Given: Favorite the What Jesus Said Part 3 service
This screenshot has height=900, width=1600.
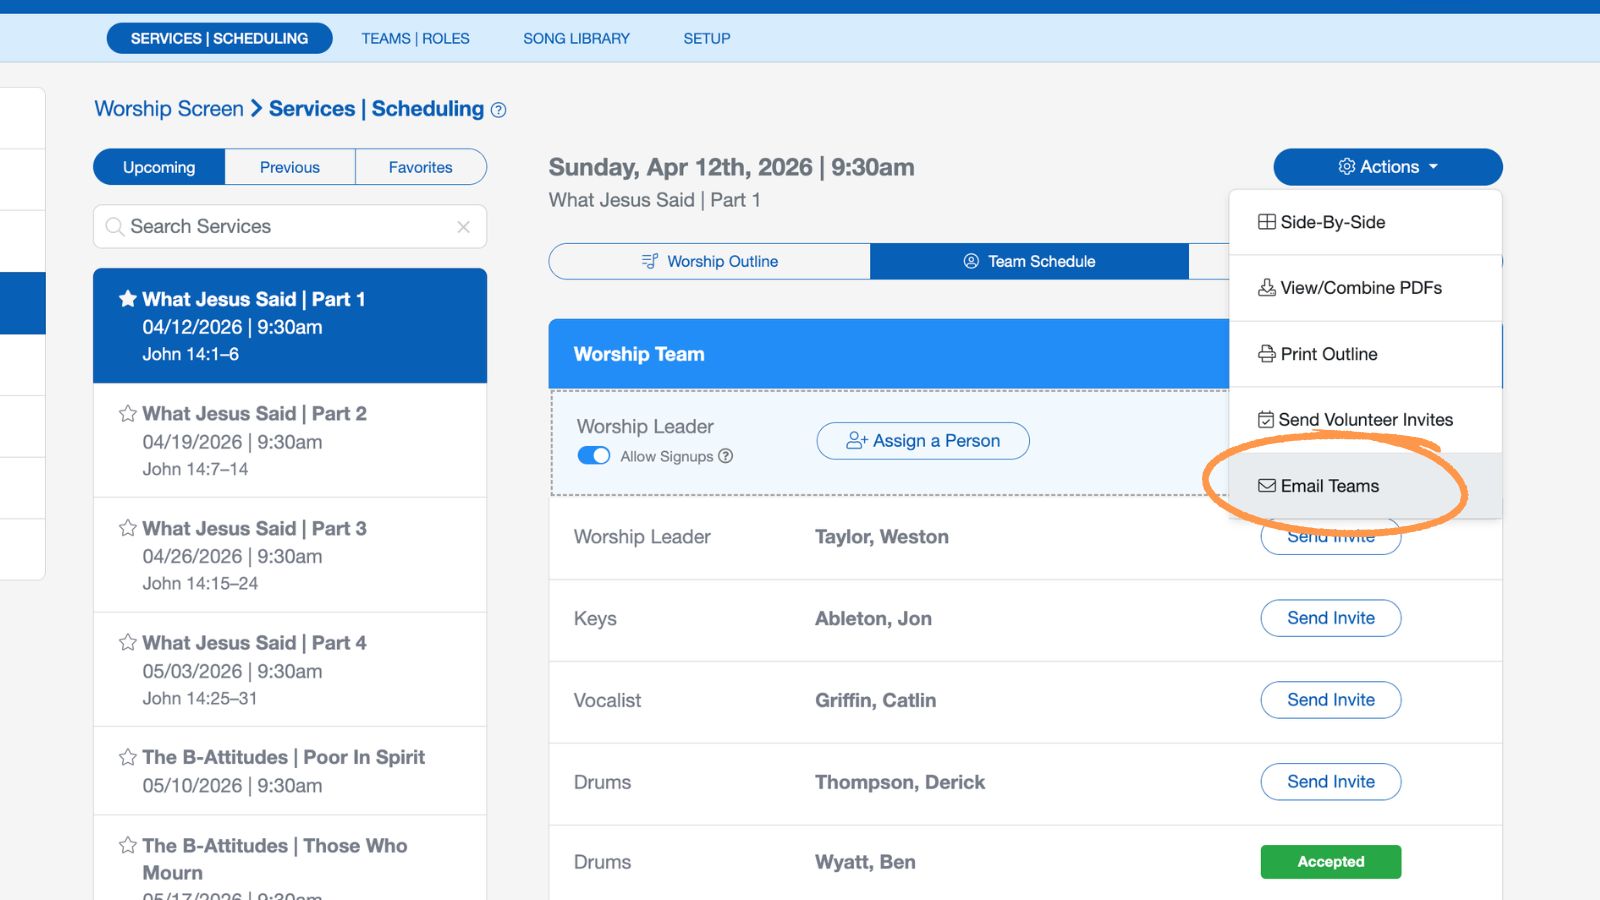Looking at the screenshot, I should (128, 528).
